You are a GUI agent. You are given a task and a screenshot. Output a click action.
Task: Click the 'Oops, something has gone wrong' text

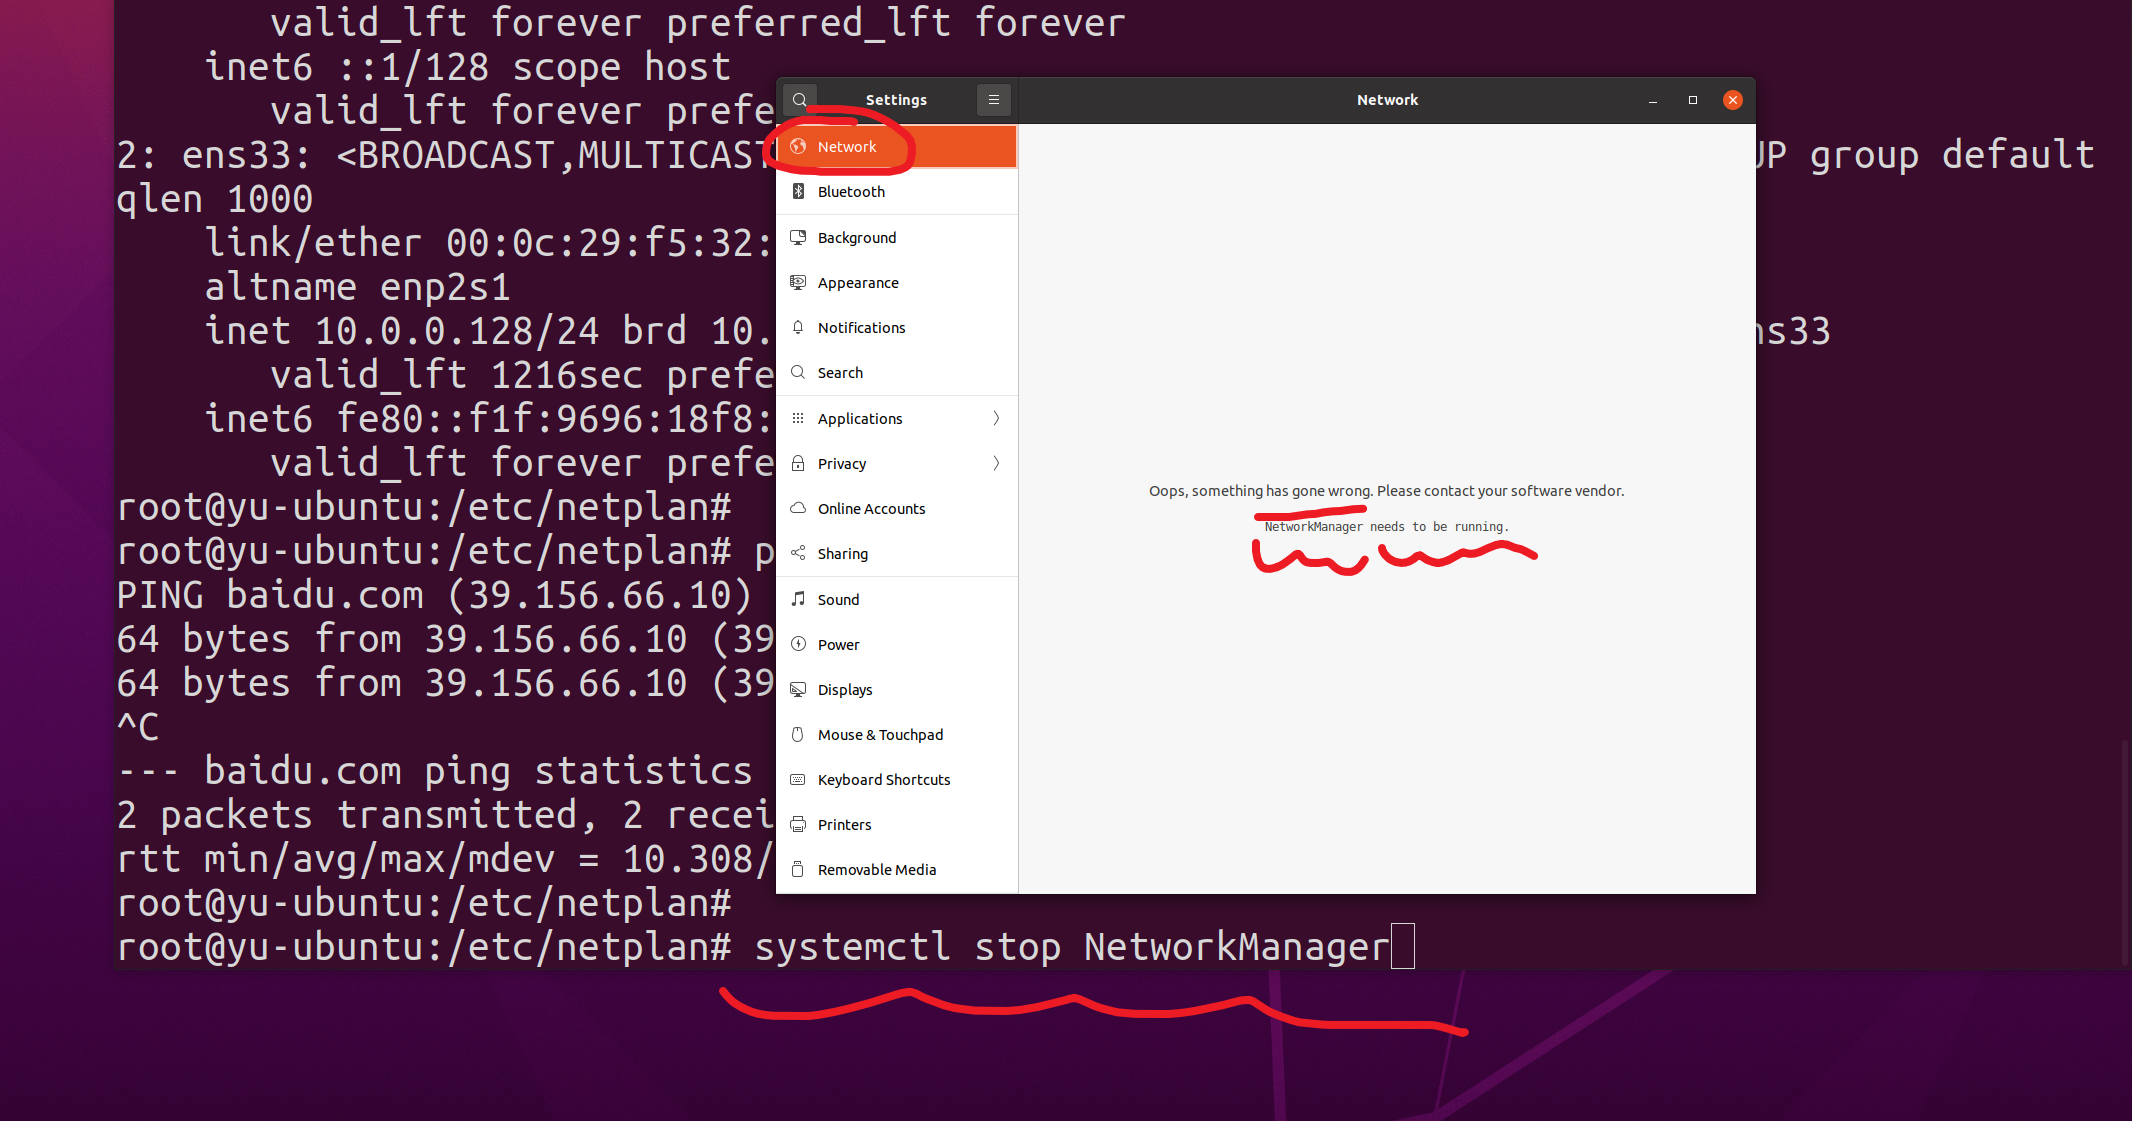click(x=1260, y=491)
